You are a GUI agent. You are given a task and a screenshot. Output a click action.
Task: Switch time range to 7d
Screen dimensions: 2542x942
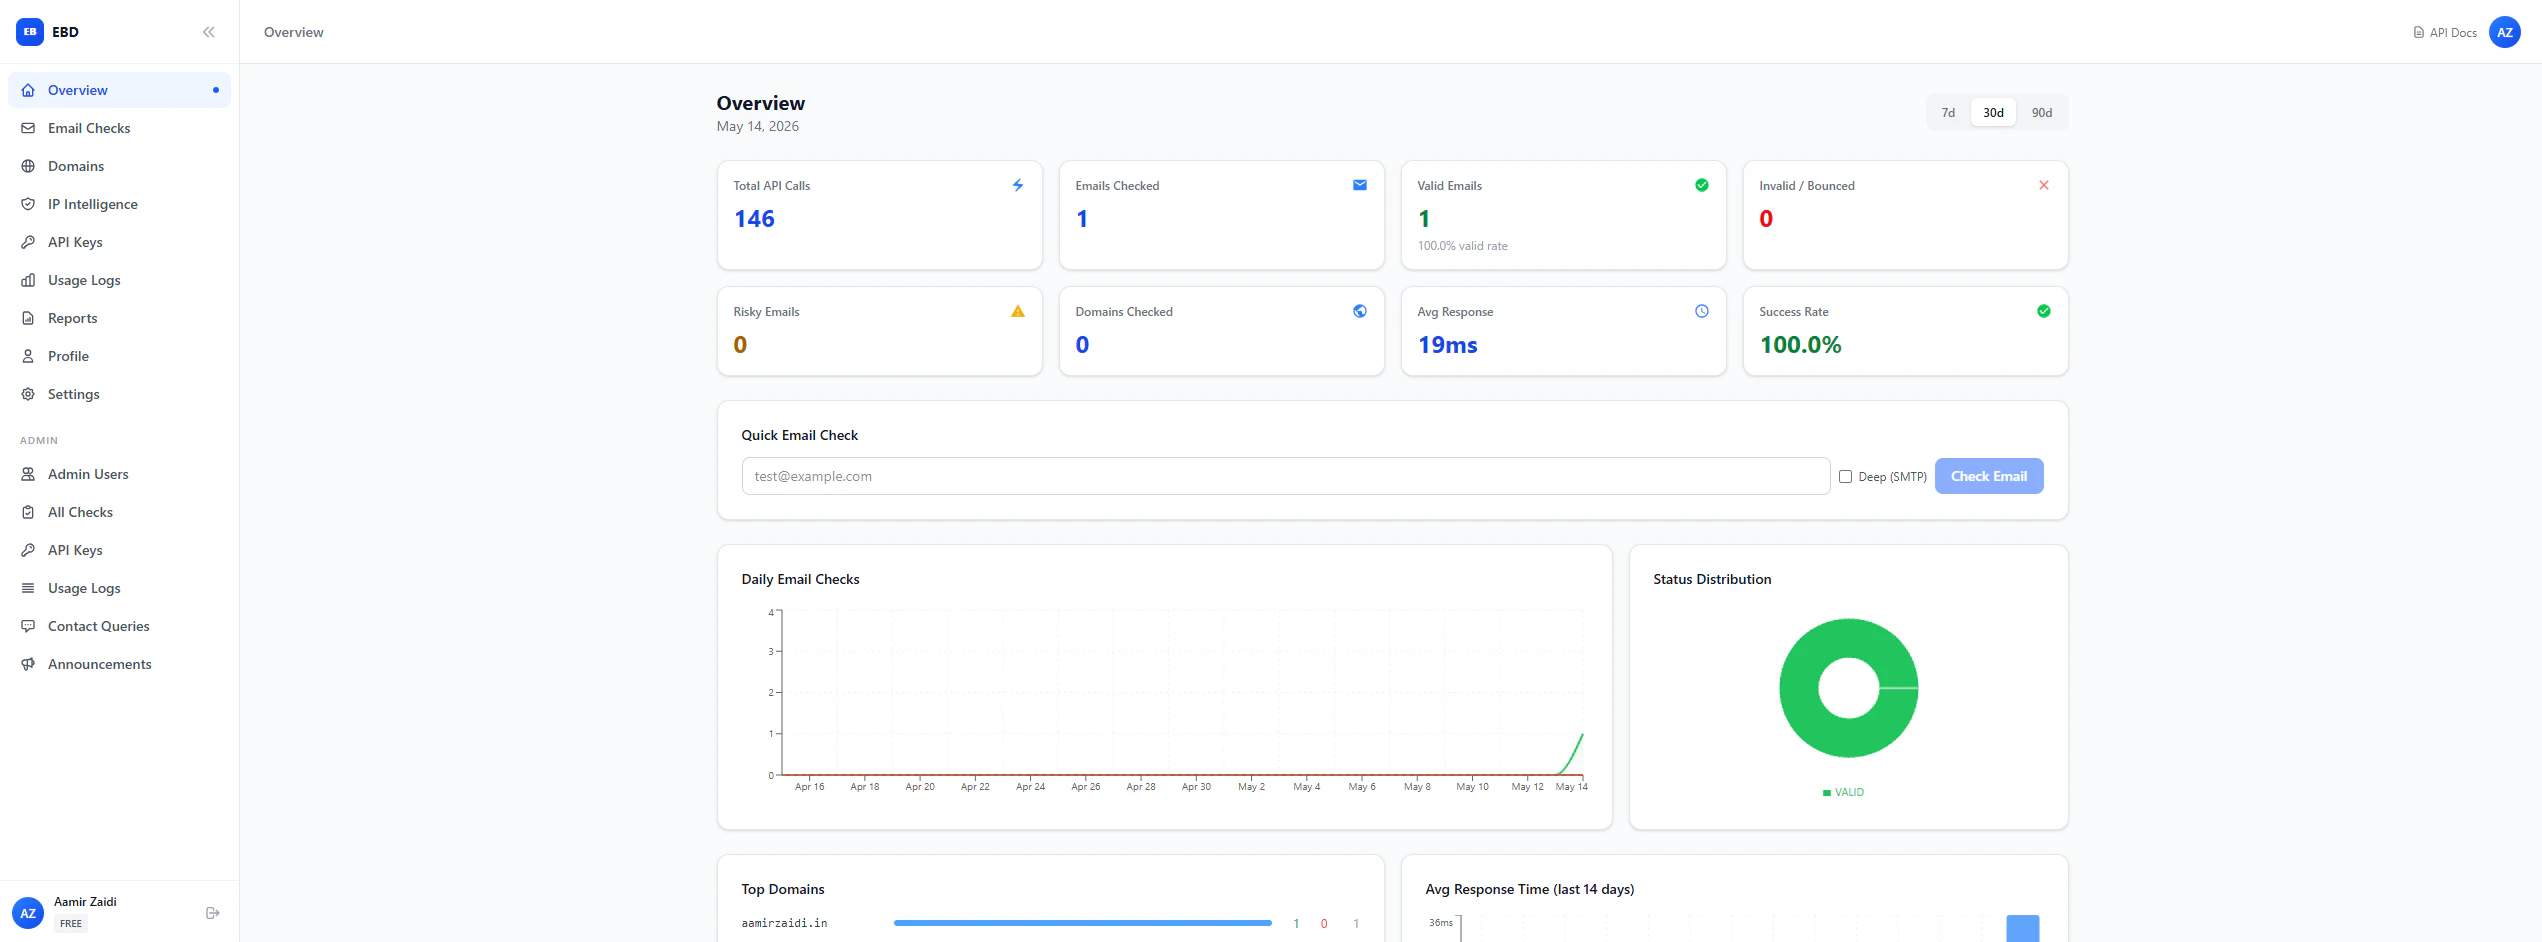(1948, 113)
